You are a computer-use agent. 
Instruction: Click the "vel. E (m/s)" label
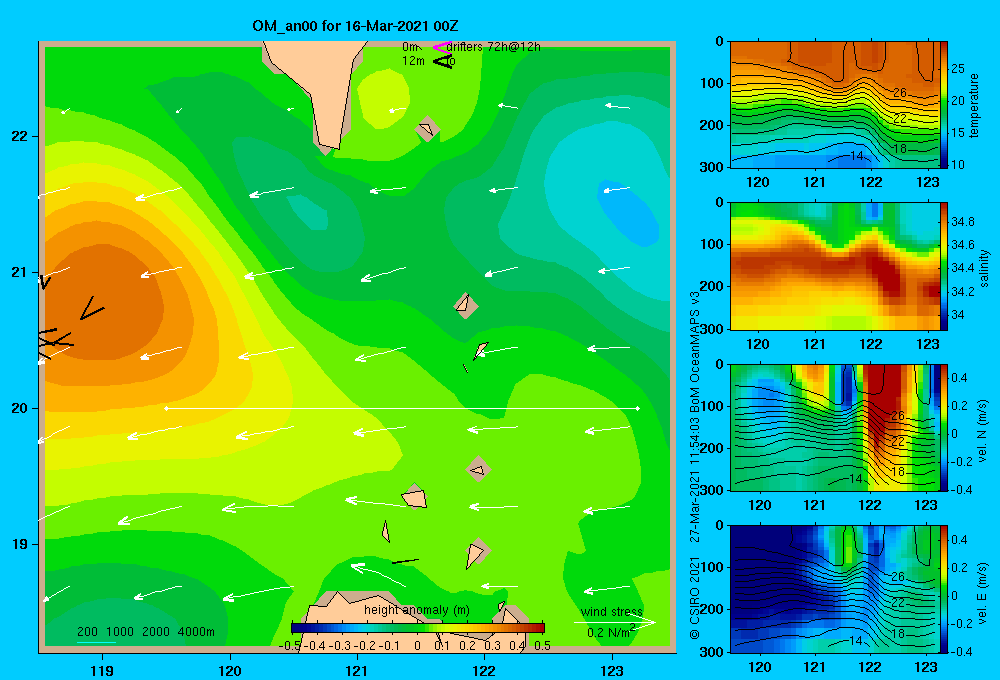[982, 592]
